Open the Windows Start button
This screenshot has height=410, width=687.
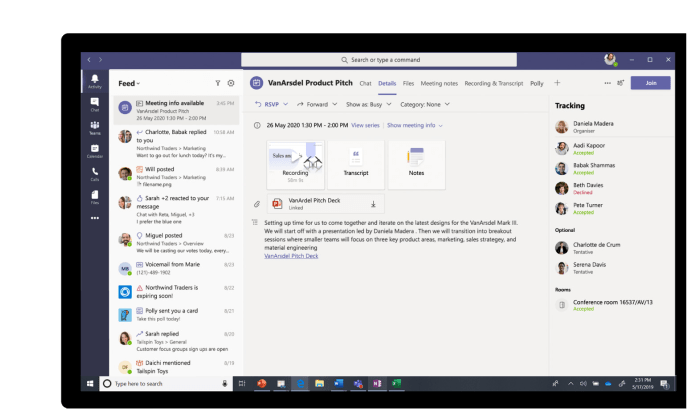click(x=90, y=383)
